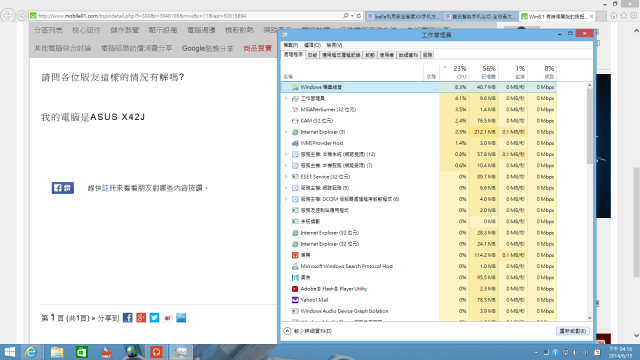Switch to the Startup tab
This screenshot has width=640, height=360.
[370, 55]
